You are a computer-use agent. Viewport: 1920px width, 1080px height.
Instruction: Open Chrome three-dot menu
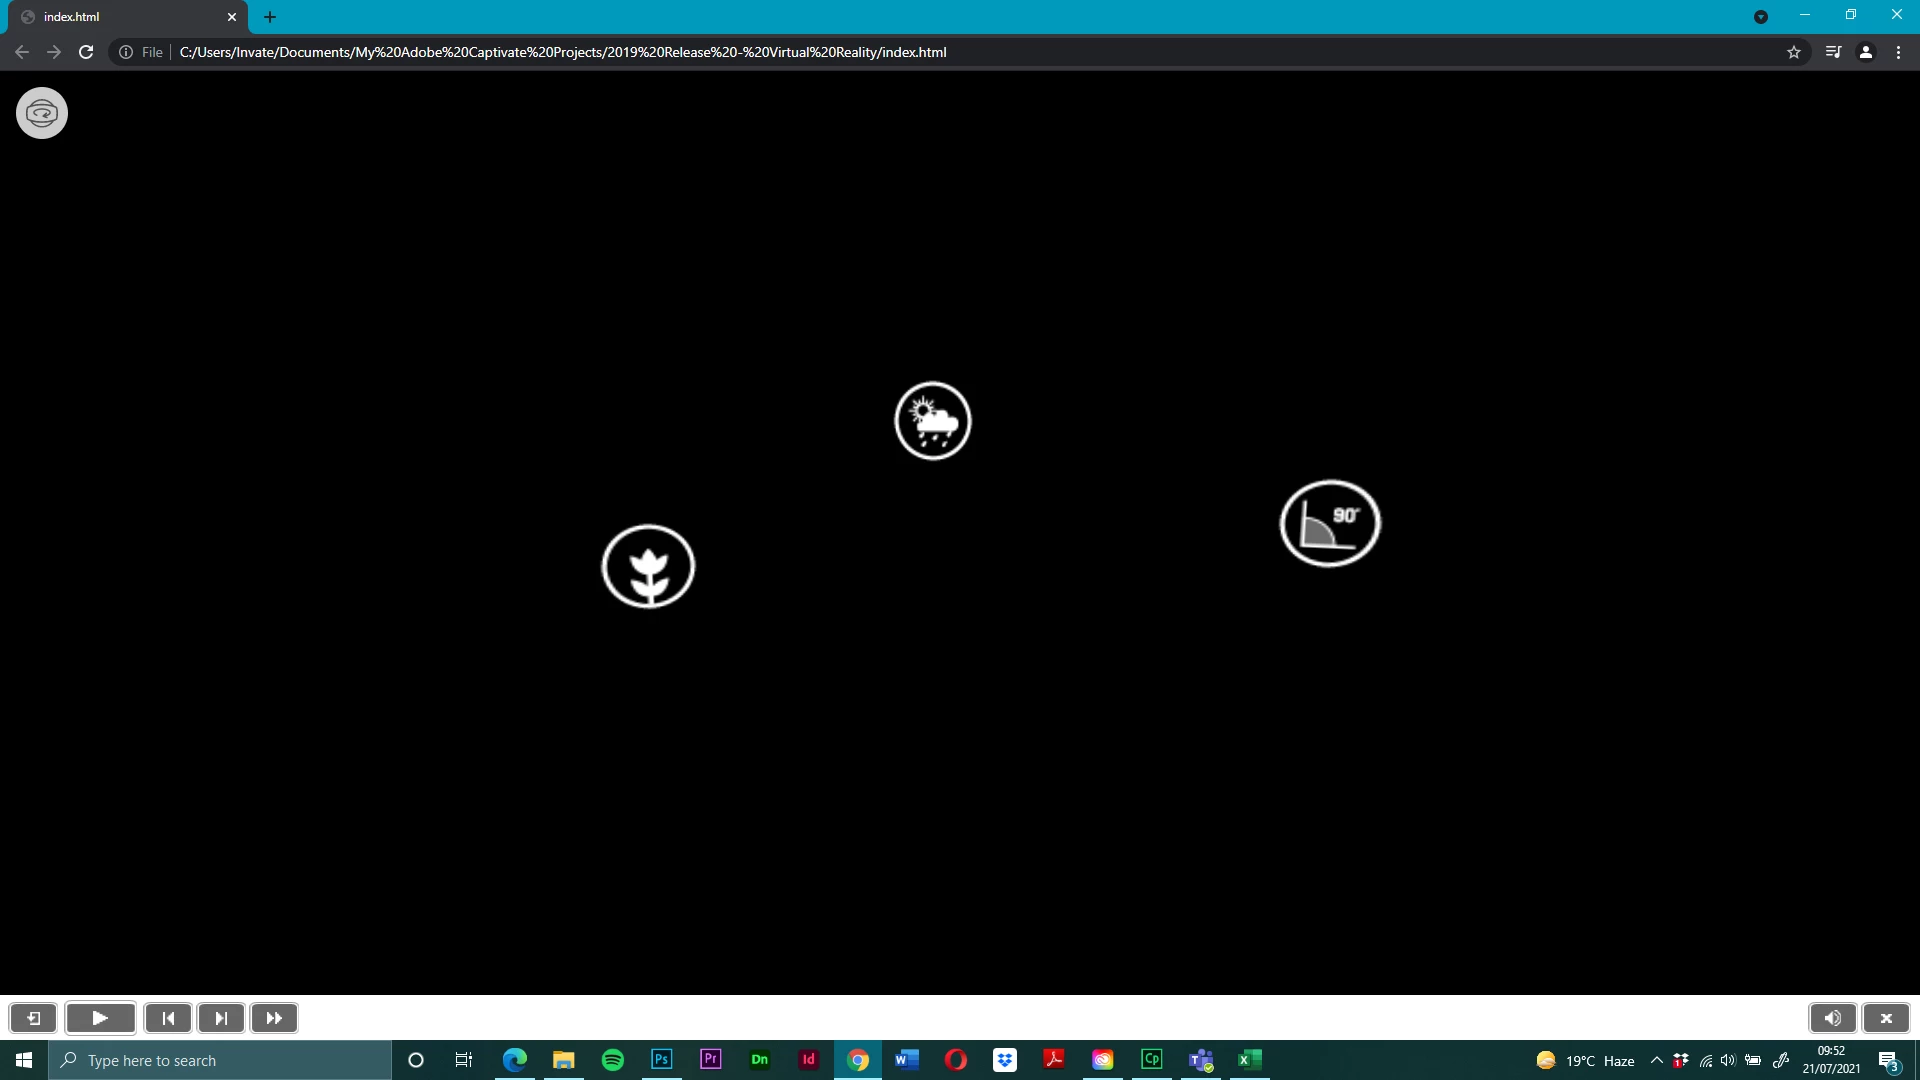coord(1898,52)
